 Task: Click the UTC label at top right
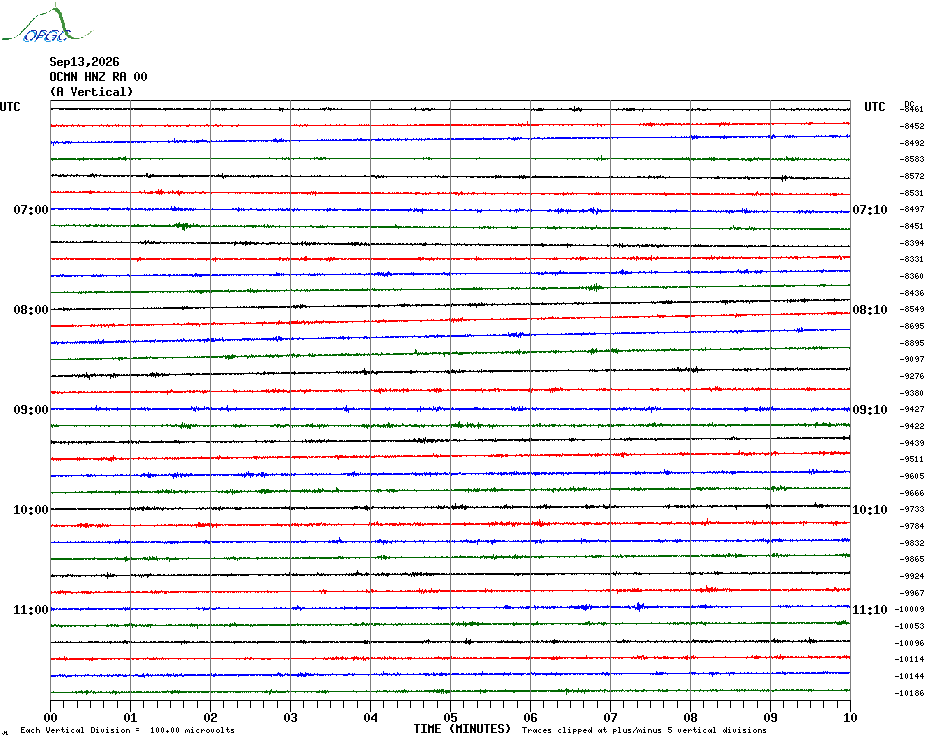874,107
